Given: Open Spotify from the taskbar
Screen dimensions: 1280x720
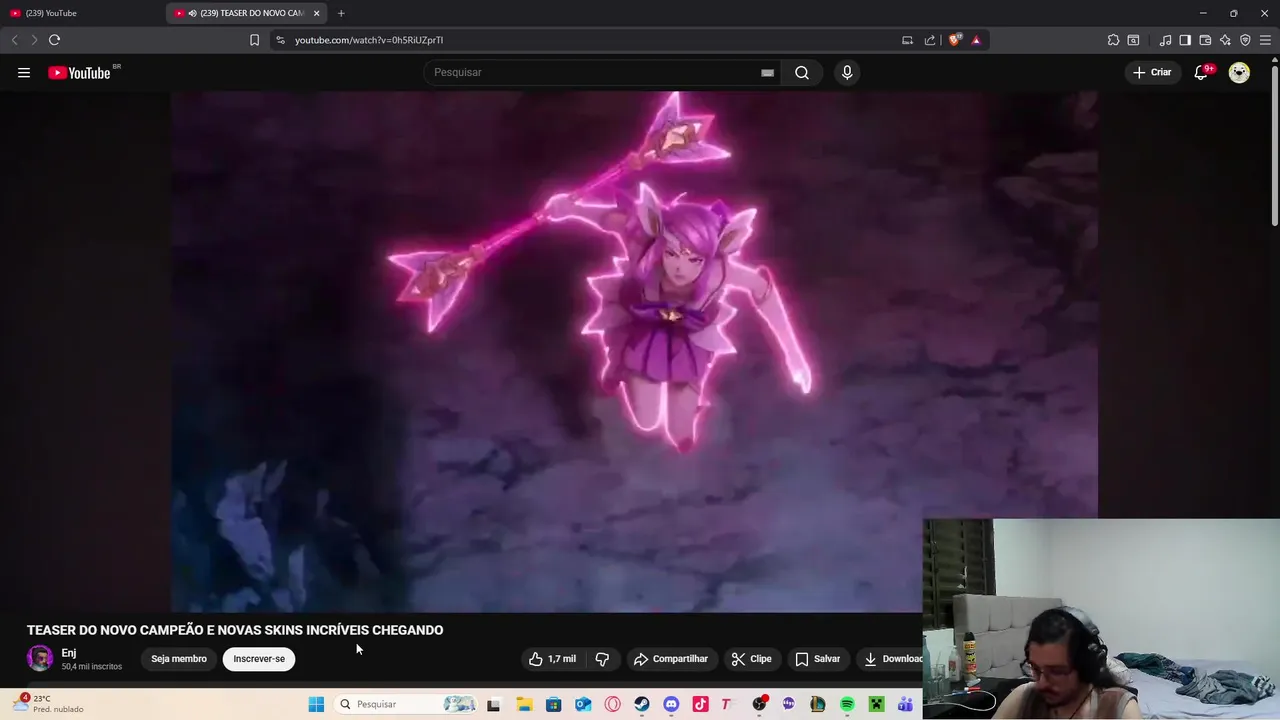Looking at the screenshot, I should tap(847, 704).
